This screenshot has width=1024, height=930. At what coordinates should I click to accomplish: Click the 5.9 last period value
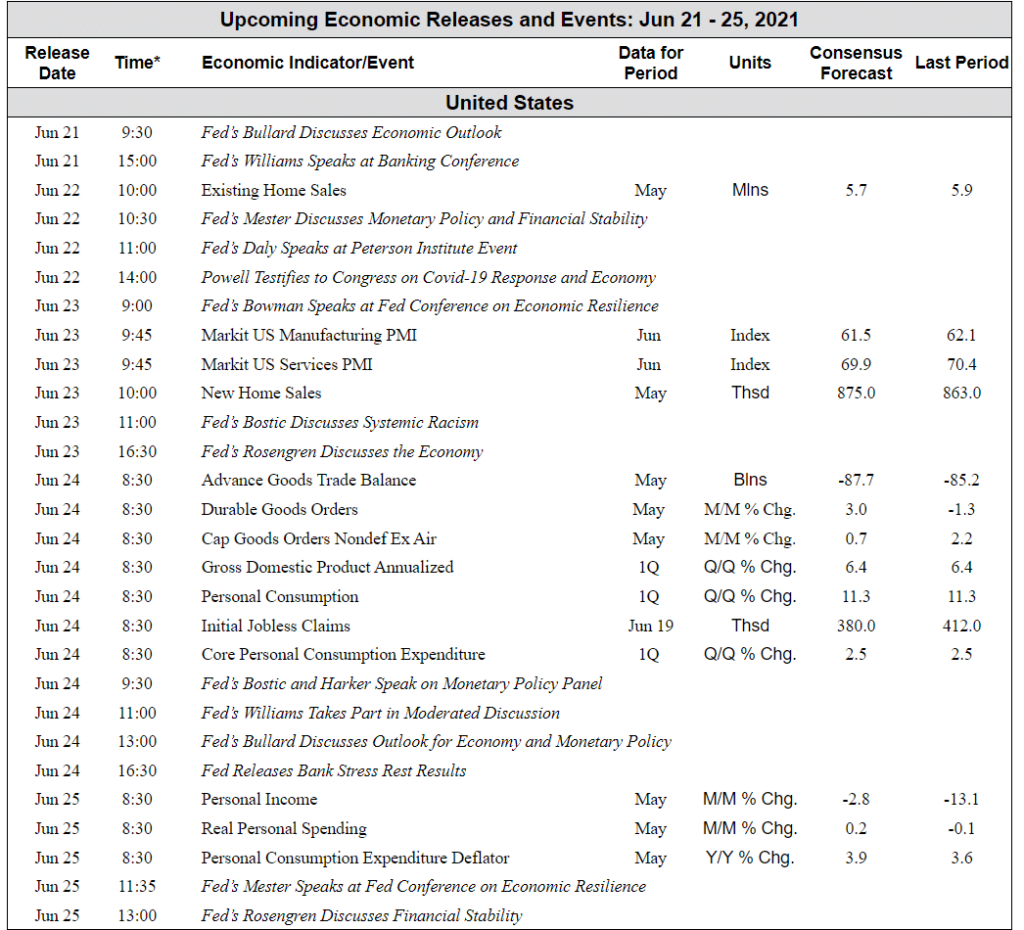pyautogui.click(x=961, y=190)
